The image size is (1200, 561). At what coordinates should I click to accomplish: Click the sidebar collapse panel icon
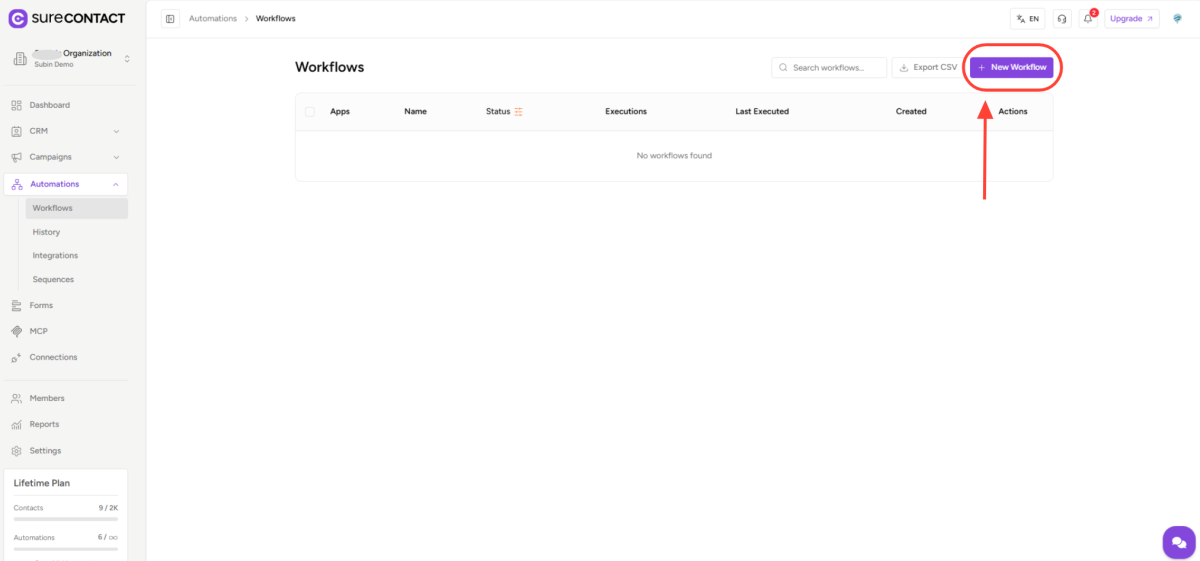click(x=170, y=19)
